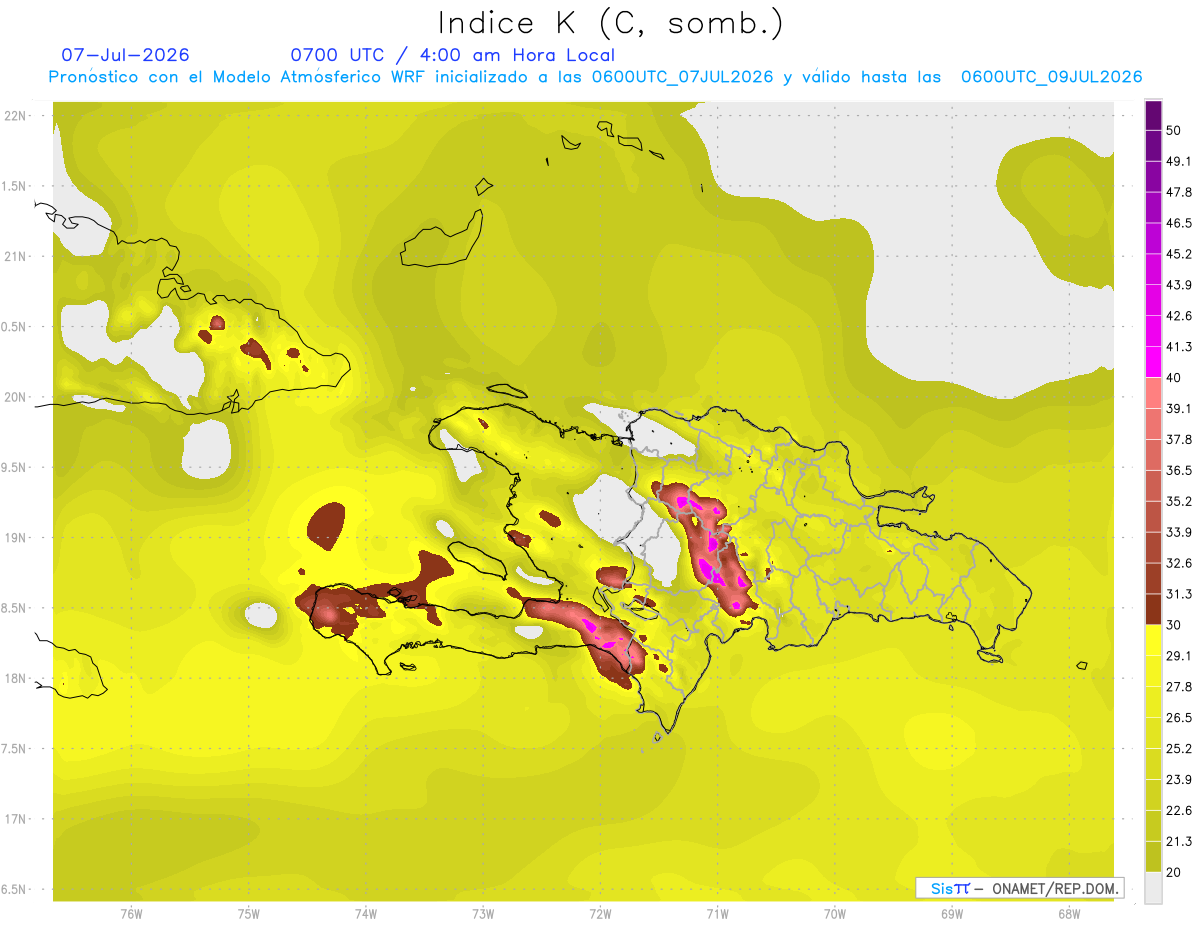Pick the colorbar value "30"
1200x927 pixels.
pyautogui.click(x=1174, y=625)
